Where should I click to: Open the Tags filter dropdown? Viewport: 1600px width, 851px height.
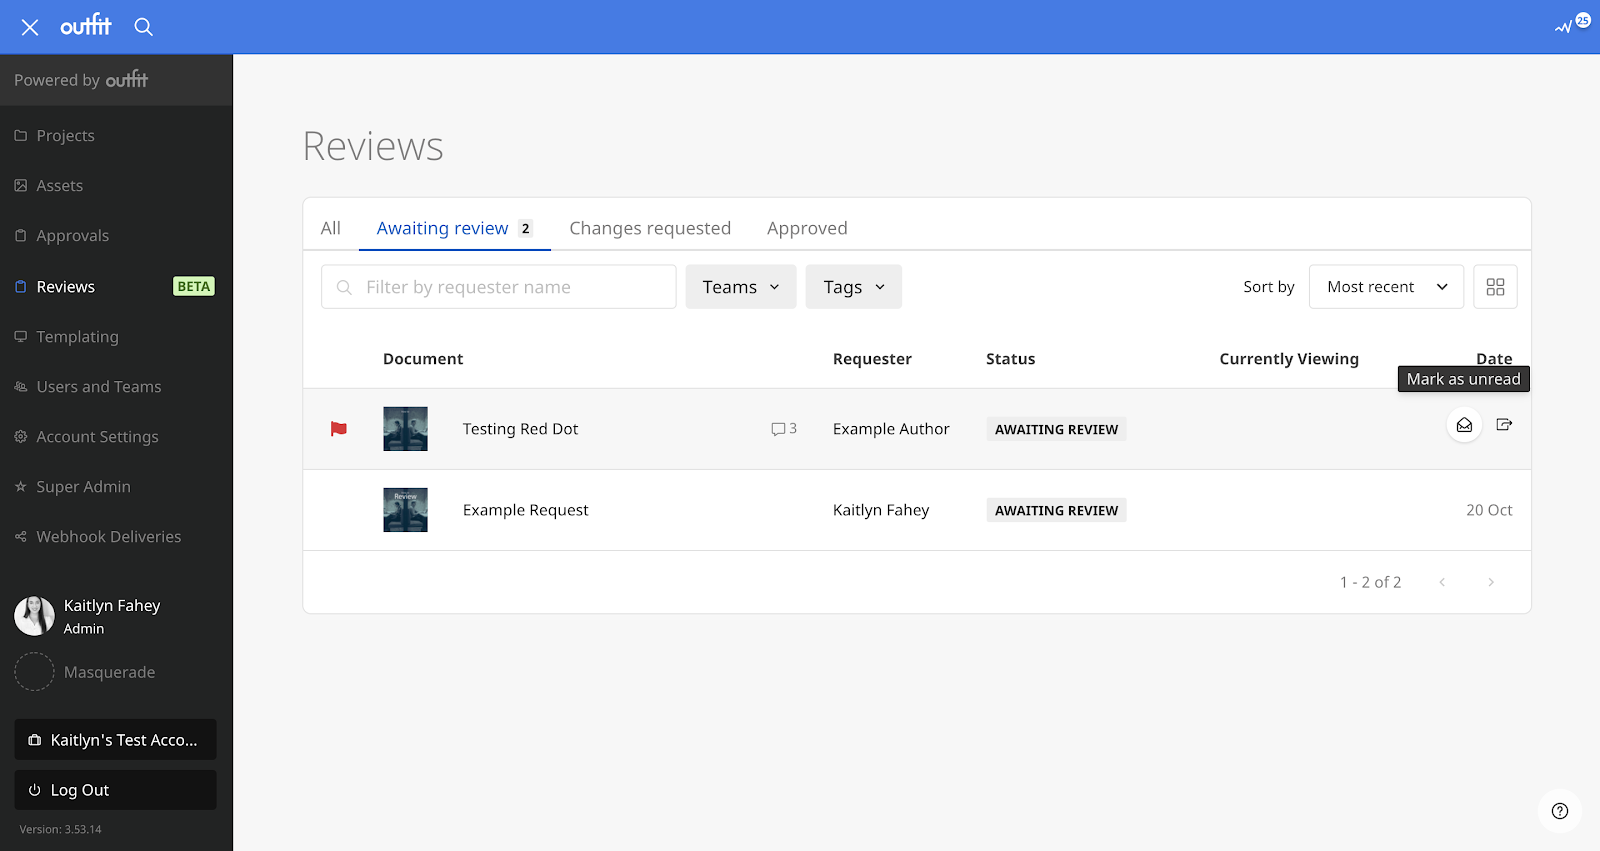point(854,287)
